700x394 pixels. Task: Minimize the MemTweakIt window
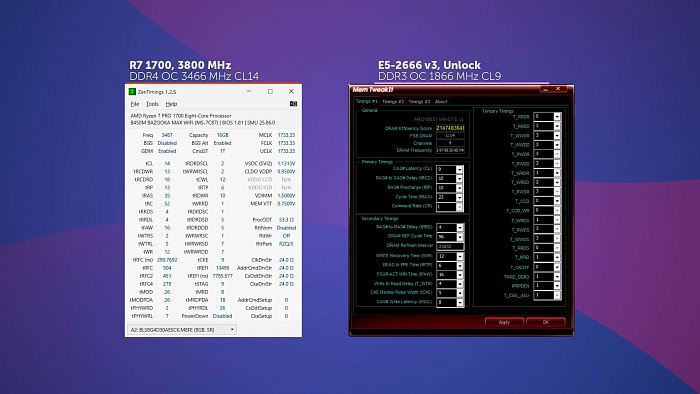(546, 89)
